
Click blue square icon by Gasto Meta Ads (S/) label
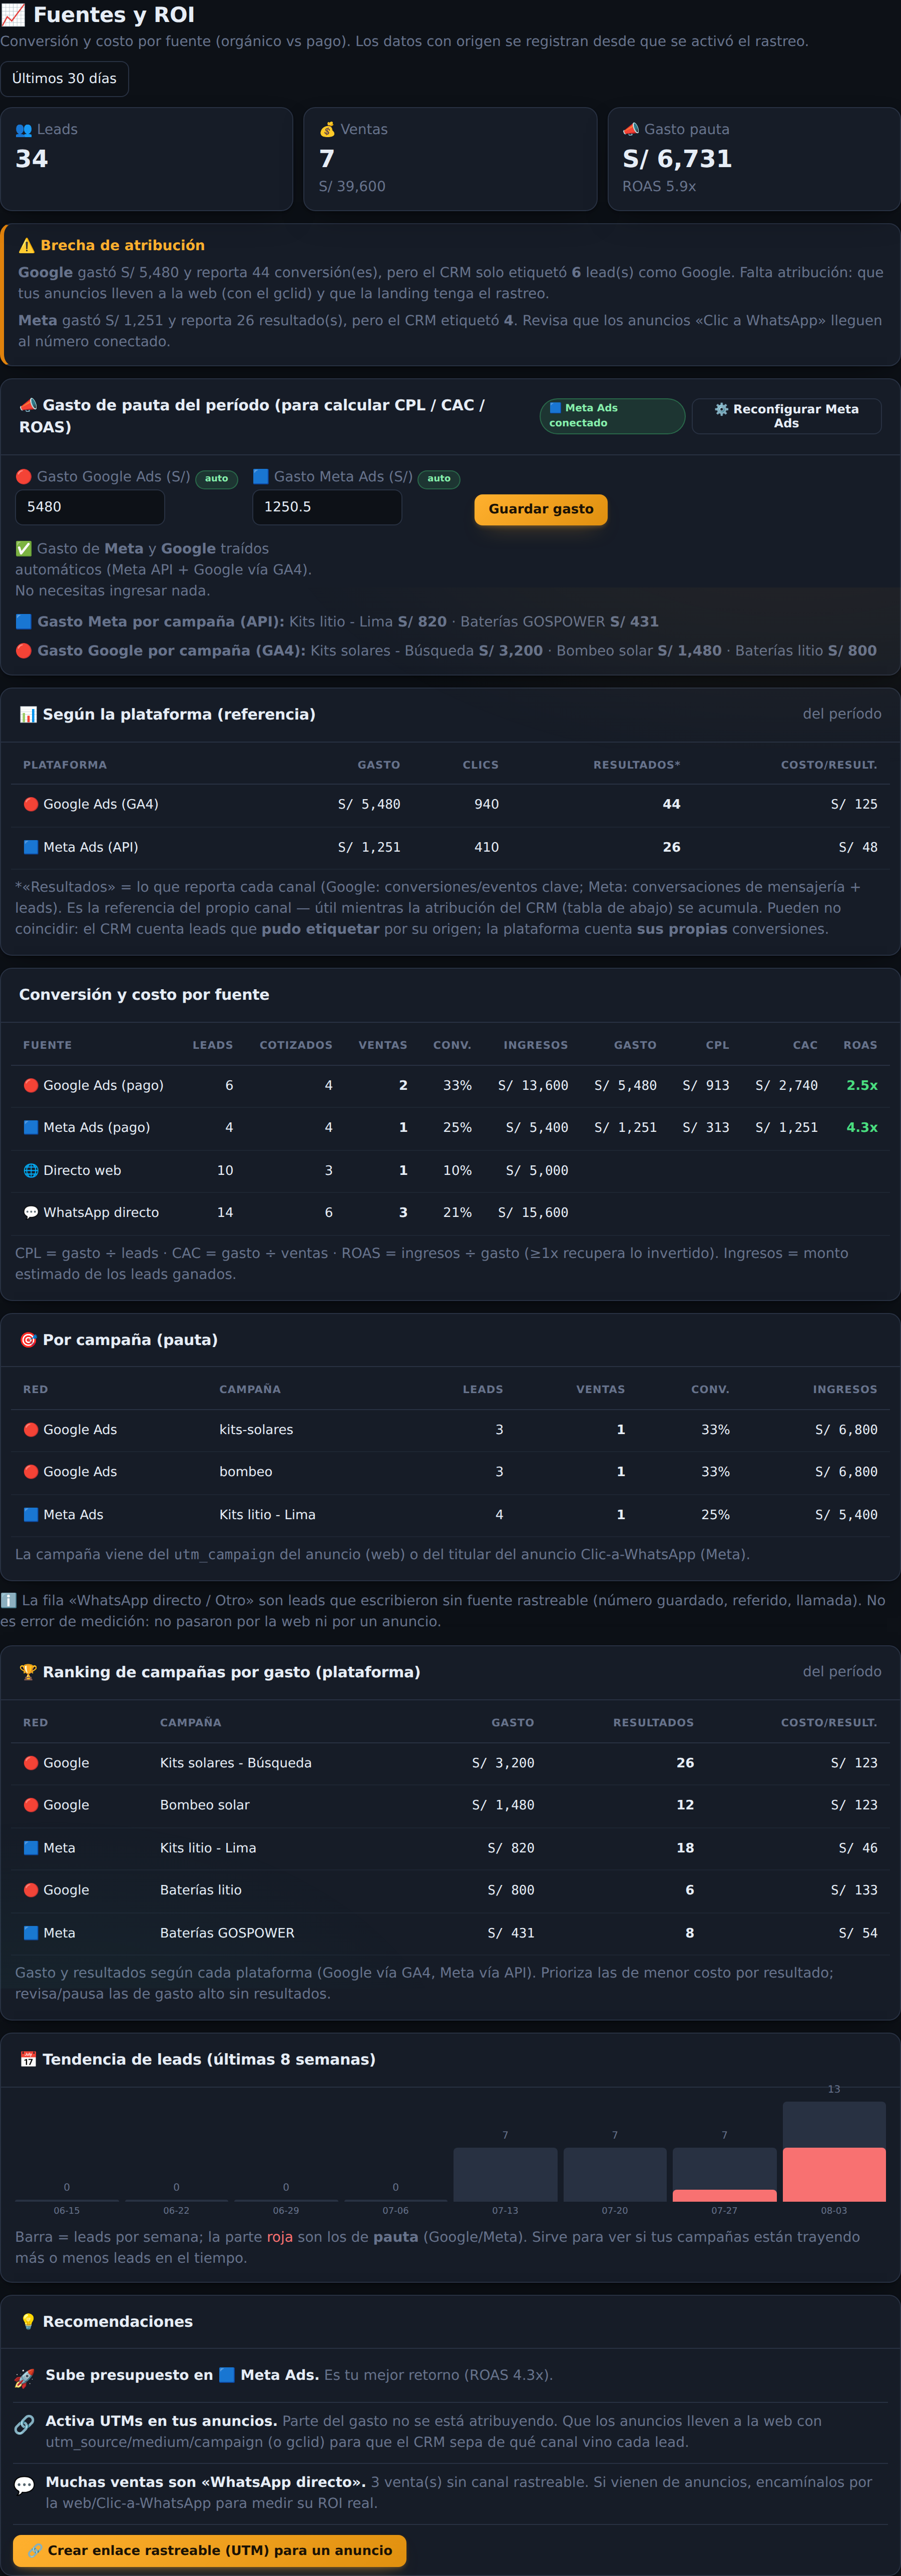(x=261, y=477)
